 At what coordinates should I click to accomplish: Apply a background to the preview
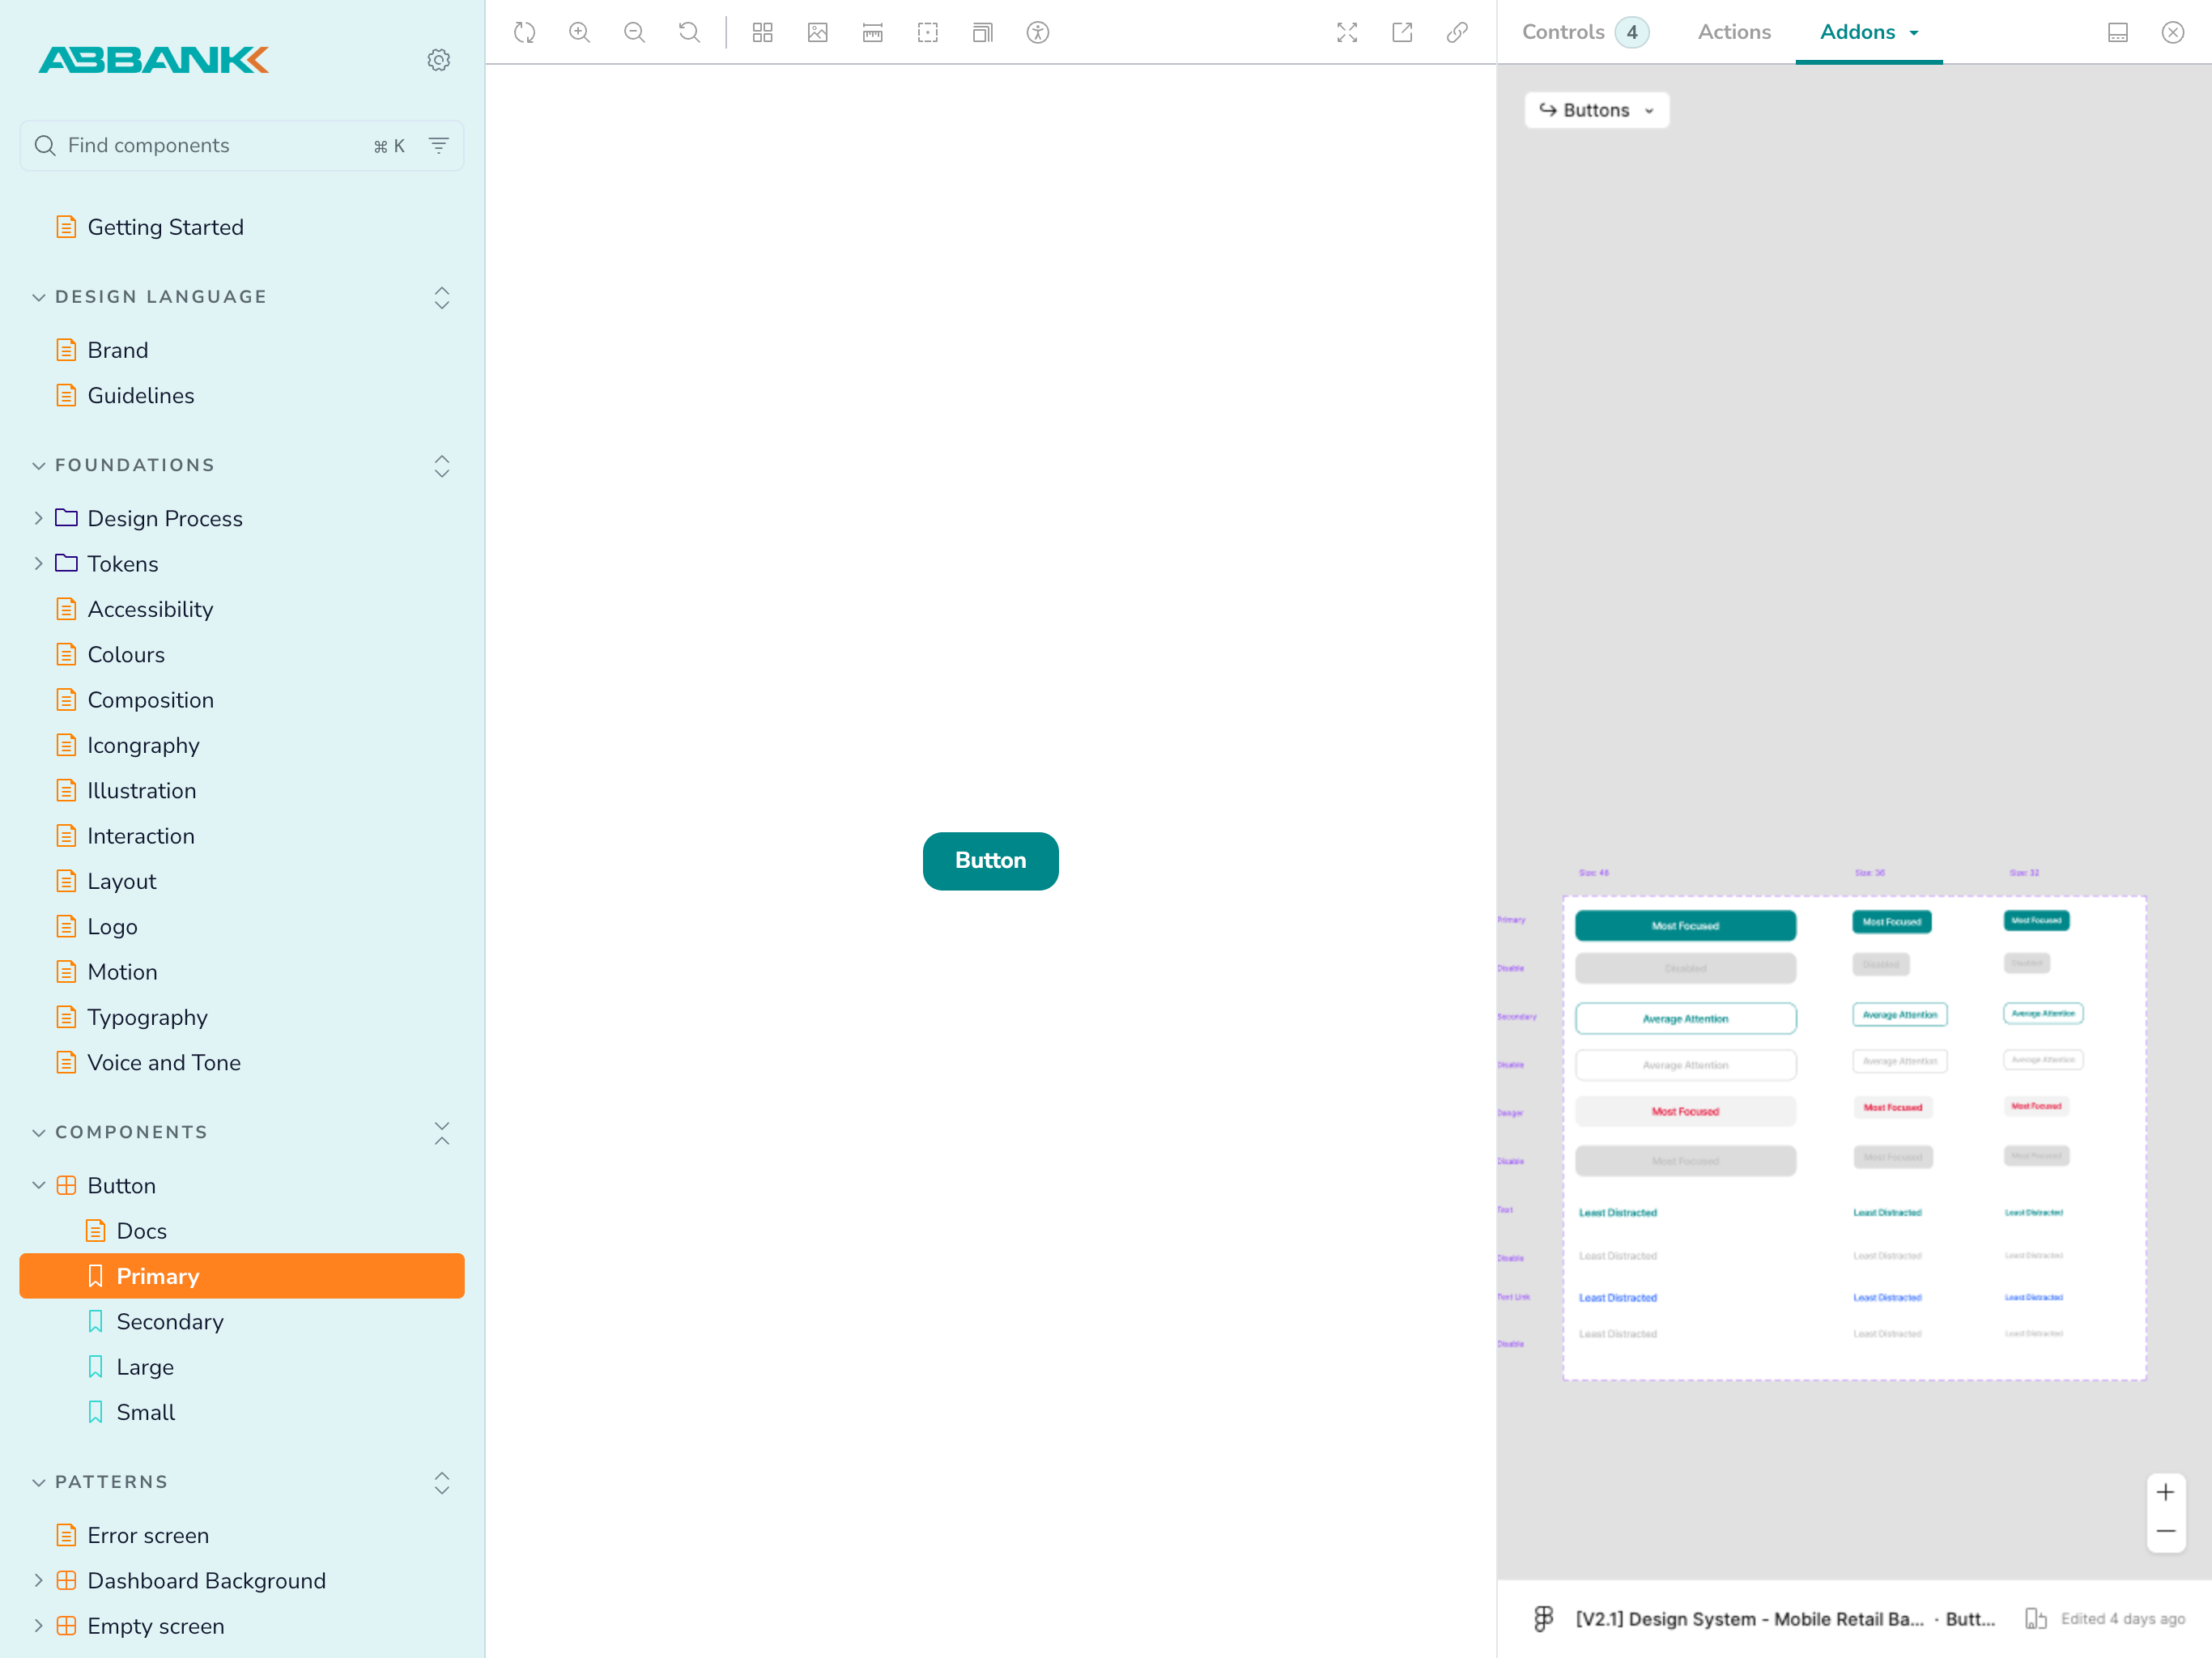tap(817, 32)
